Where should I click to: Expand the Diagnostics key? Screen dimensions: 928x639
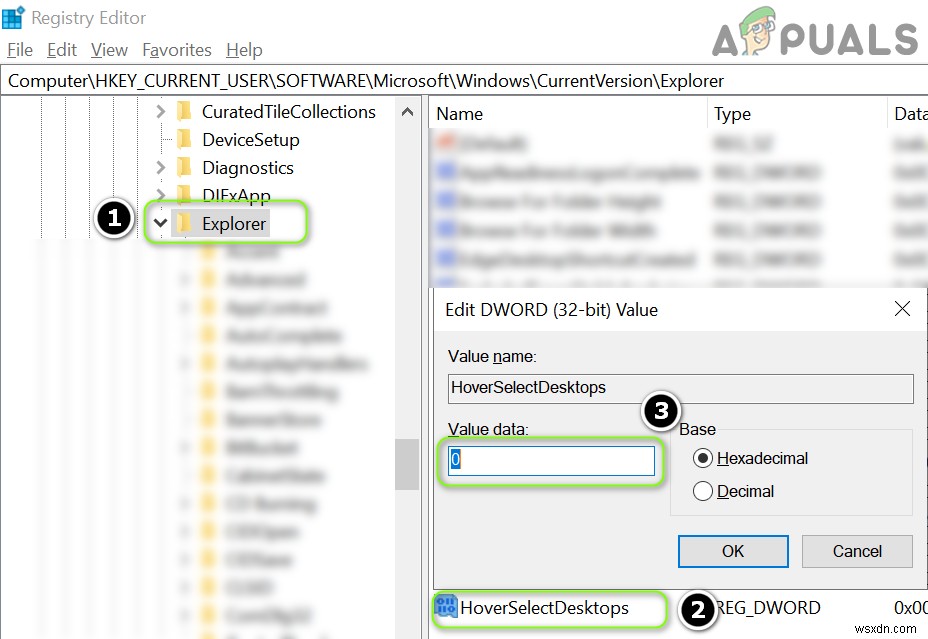159,168
